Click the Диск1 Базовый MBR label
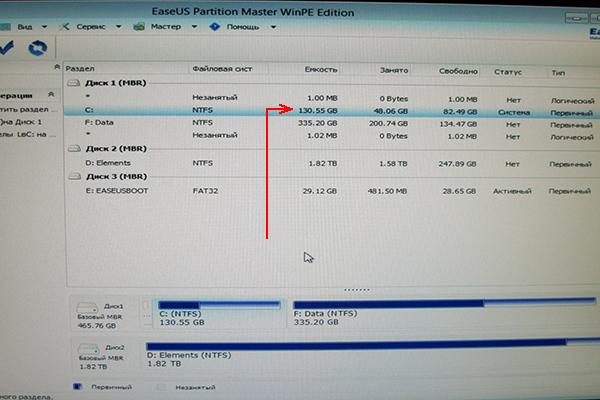 pyautogui.click(x=100, y=317)
